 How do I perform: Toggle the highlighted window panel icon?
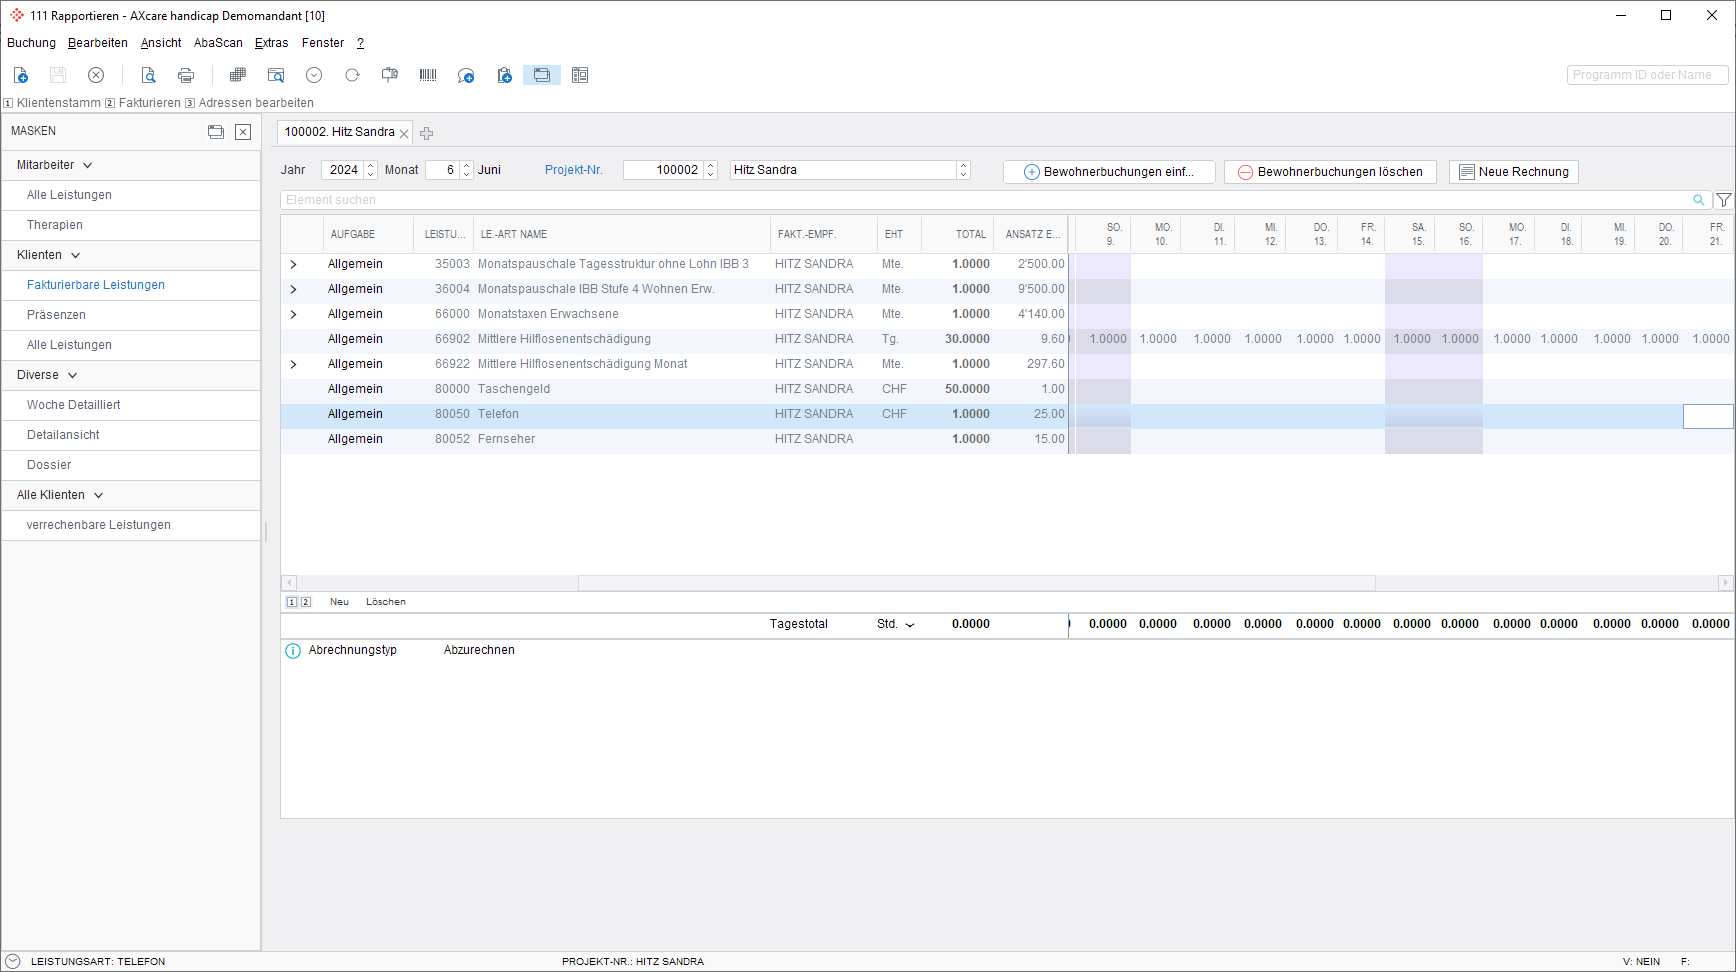542,75
